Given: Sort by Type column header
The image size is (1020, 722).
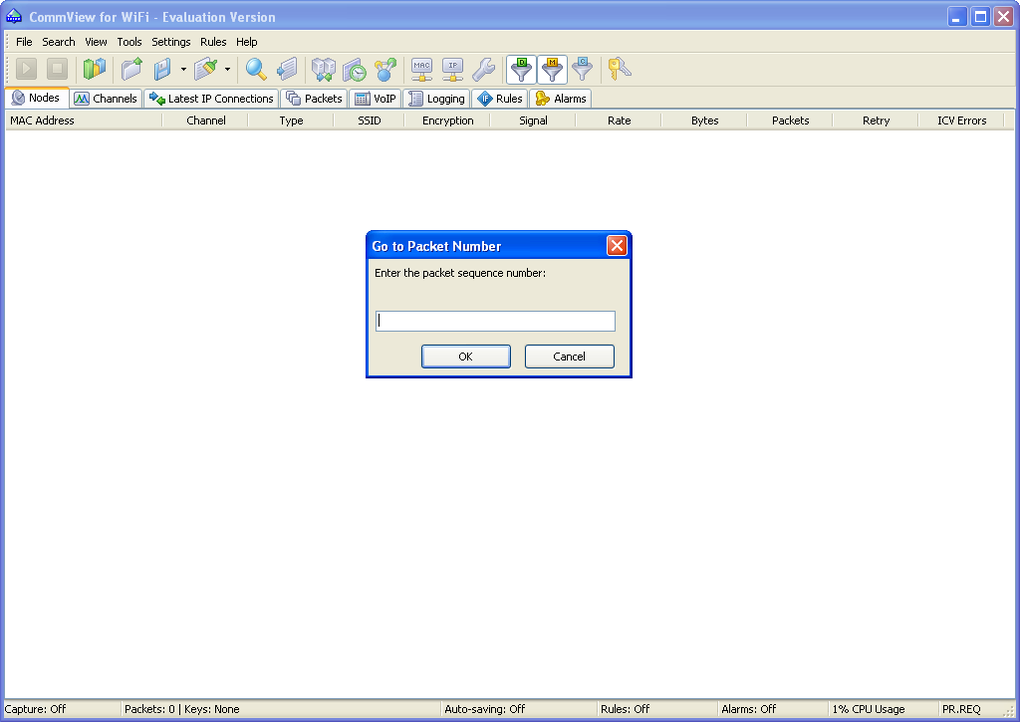Looking at the screenshot, I should (x=291, y=120).
